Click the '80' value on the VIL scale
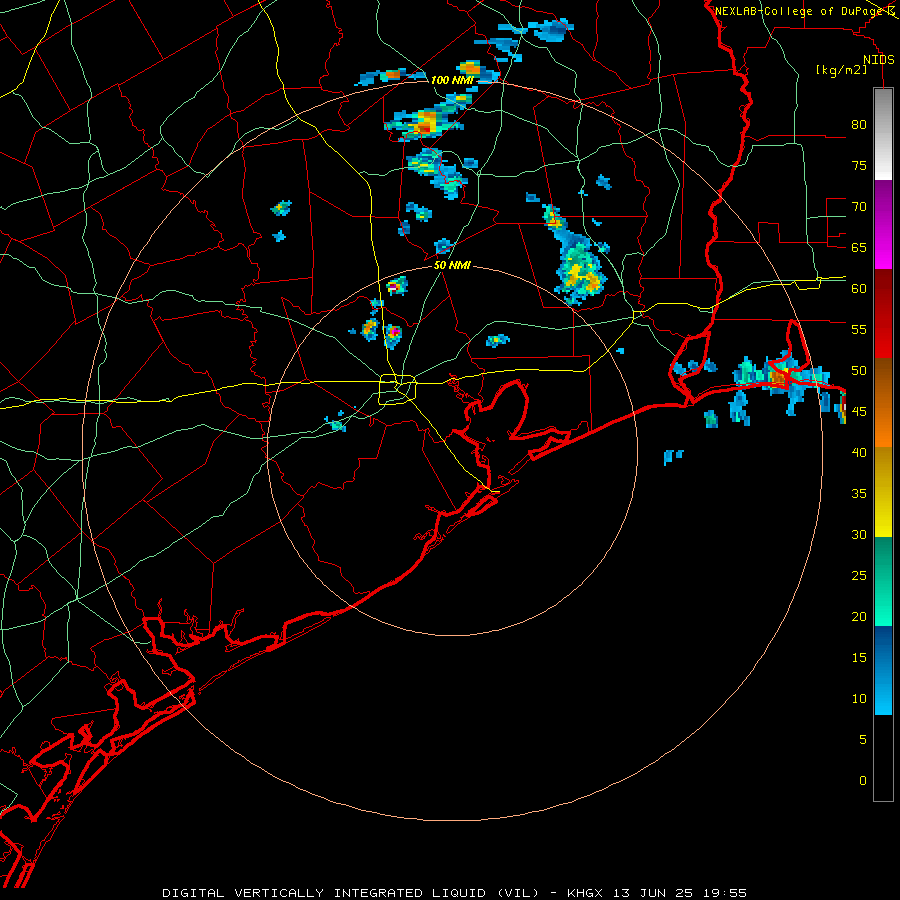Screen dimensions: 900x900 pos(859,125)
